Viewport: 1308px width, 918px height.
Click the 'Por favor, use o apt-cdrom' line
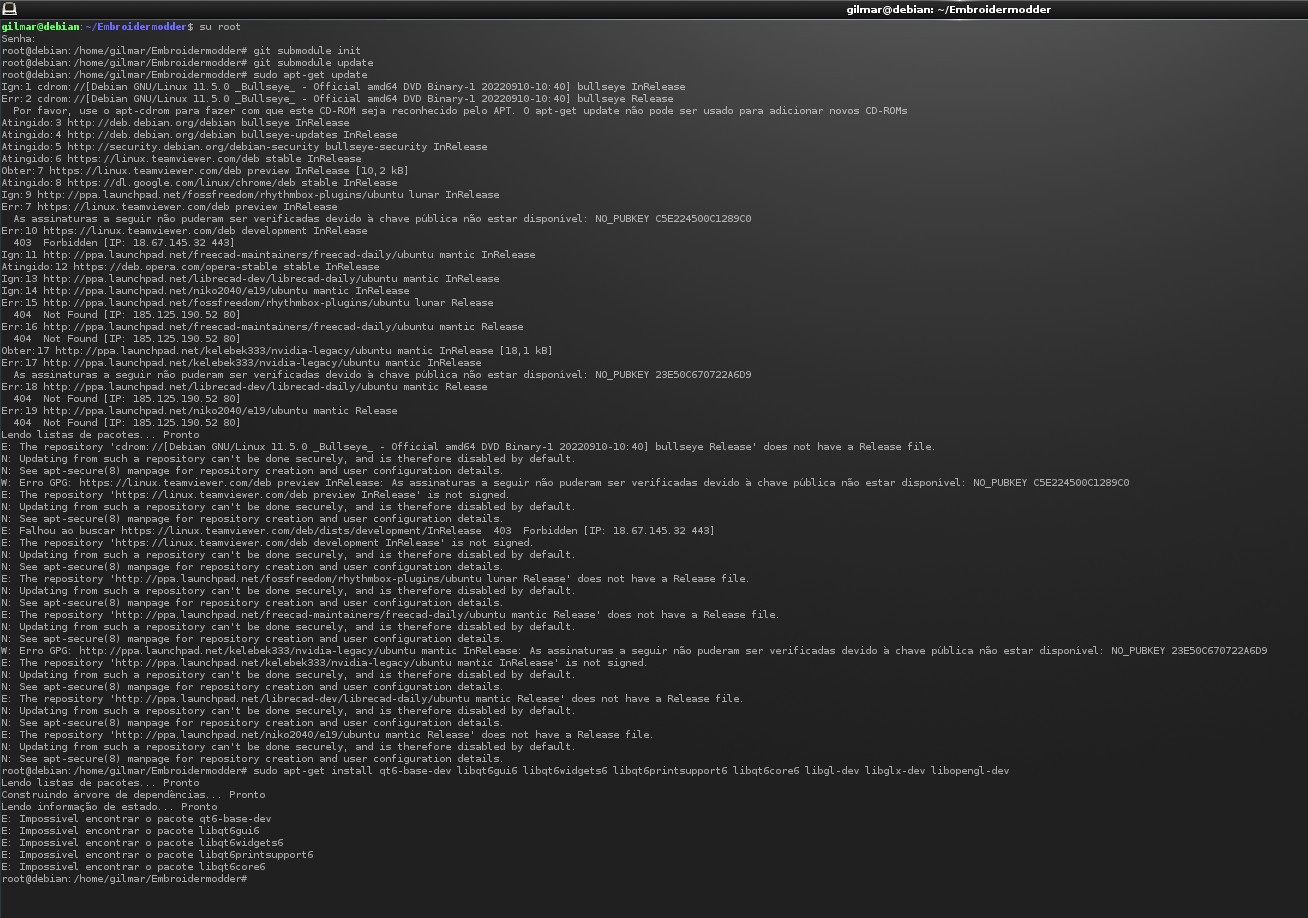tap(460, 111)
